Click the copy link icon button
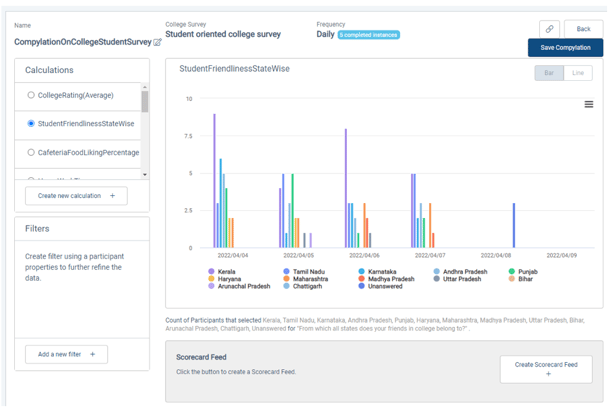The width and height of the screenshot is (611, 410). coord(549,29)
